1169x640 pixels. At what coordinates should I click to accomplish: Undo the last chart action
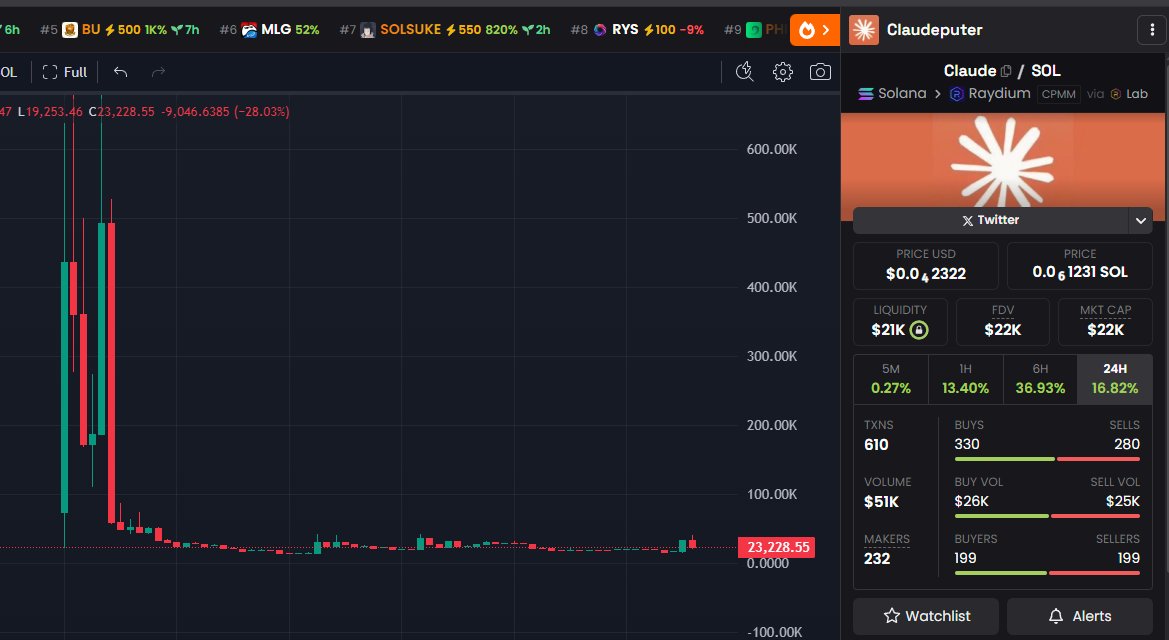tap(120, 72)
